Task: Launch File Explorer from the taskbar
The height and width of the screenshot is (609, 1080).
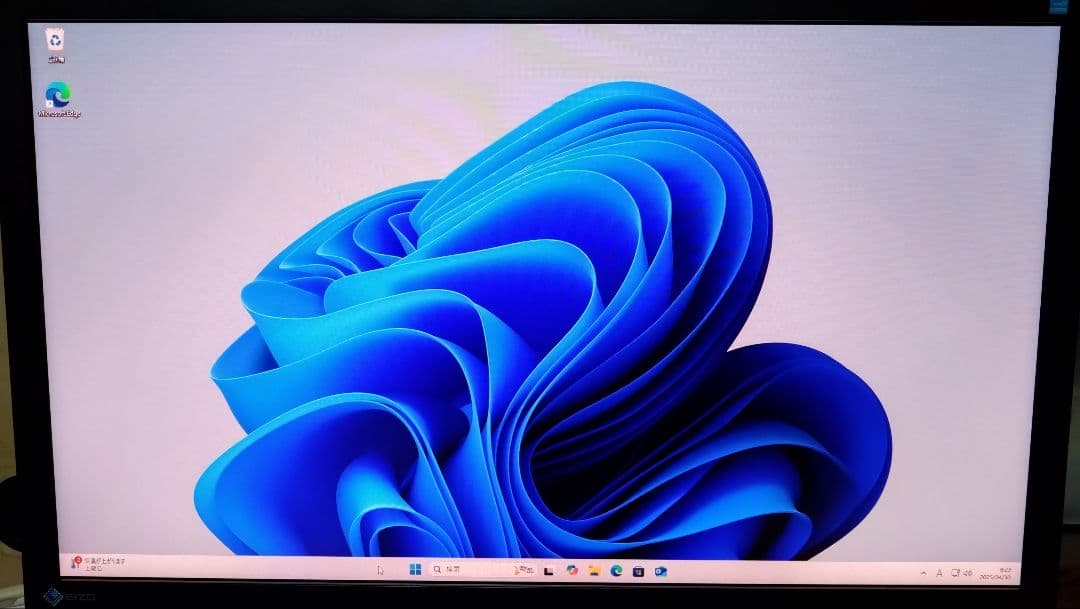Action: (595, 571)
